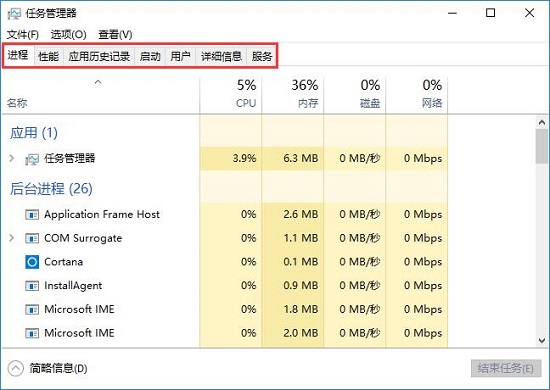Click the 6.3 MB memory value
This screenshot has height=390, width=550.
pos(301,158)
